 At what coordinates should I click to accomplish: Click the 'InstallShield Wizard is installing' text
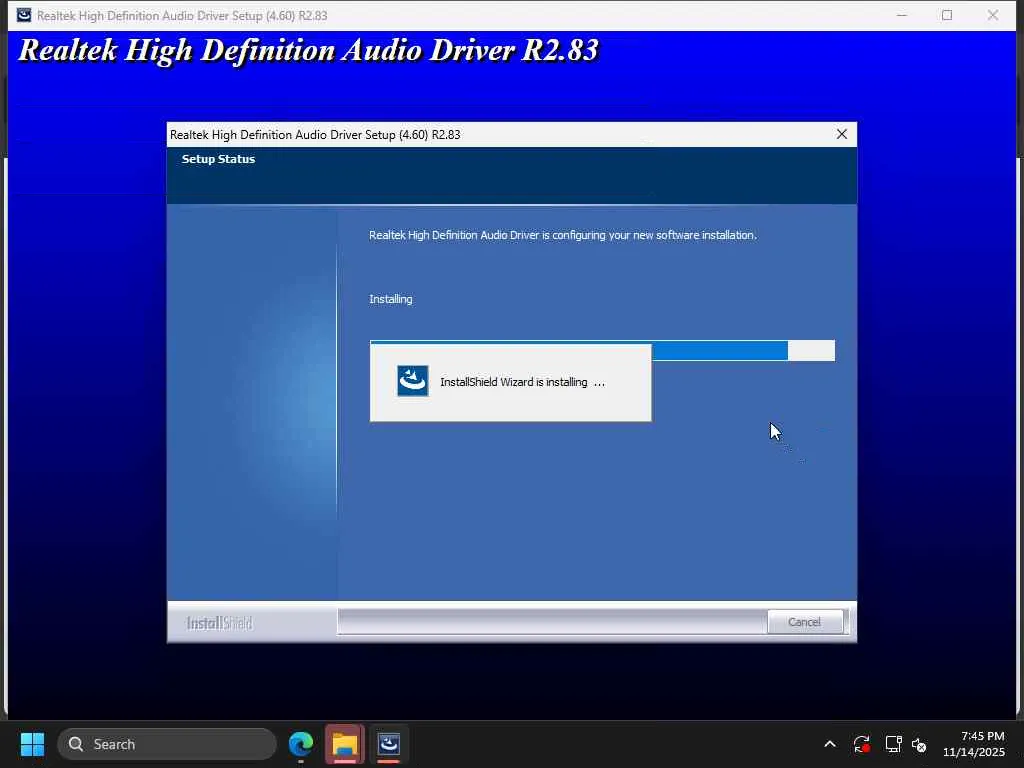pyautogui.click(x=522, y=382)
